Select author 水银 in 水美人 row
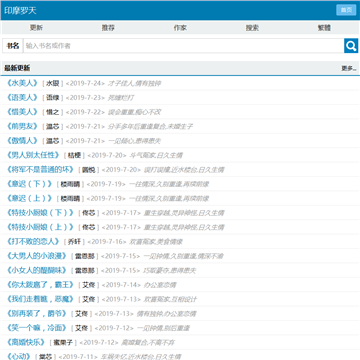 pos(53,83)
